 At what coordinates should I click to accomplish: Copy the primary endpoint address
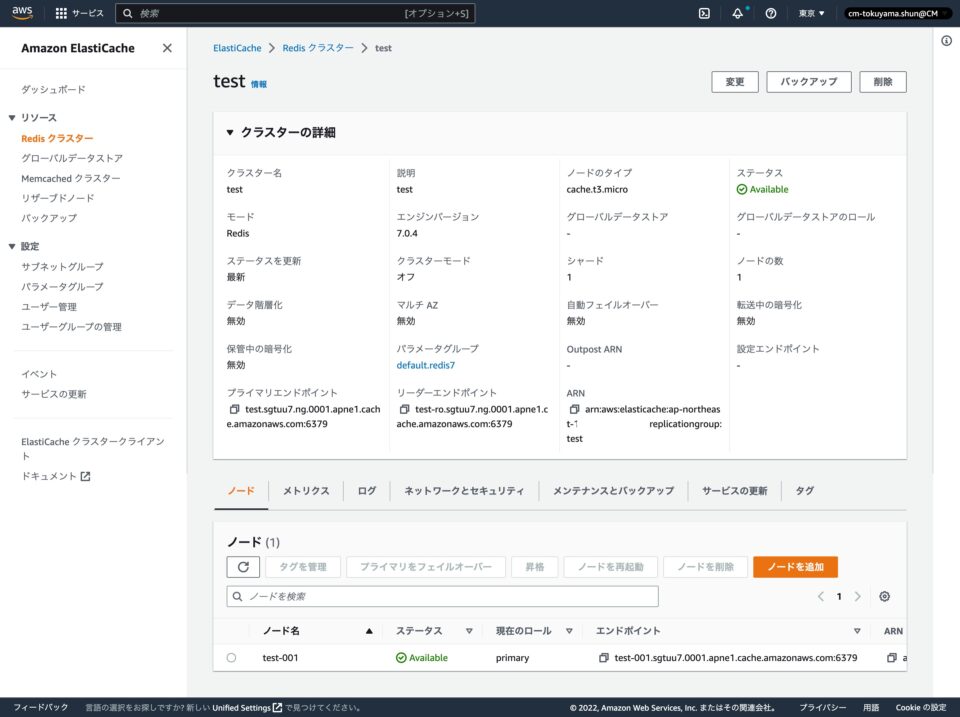click(x=234, y=409)
